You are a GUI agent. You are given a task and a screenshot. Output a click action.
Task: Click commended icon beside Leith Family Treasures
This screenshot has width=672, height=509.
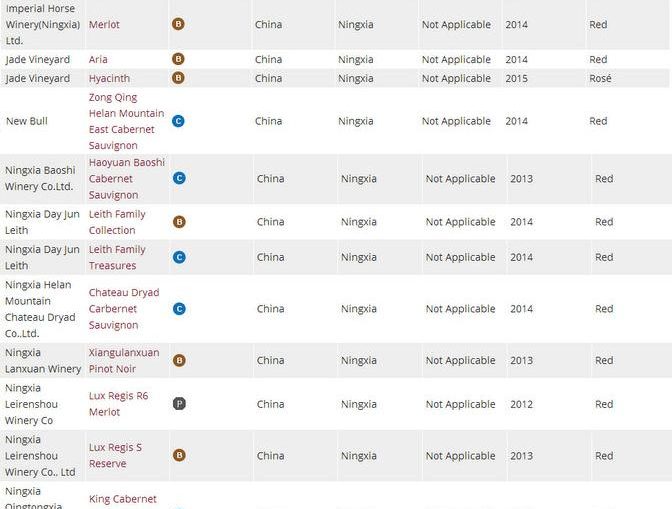(179, 257)
